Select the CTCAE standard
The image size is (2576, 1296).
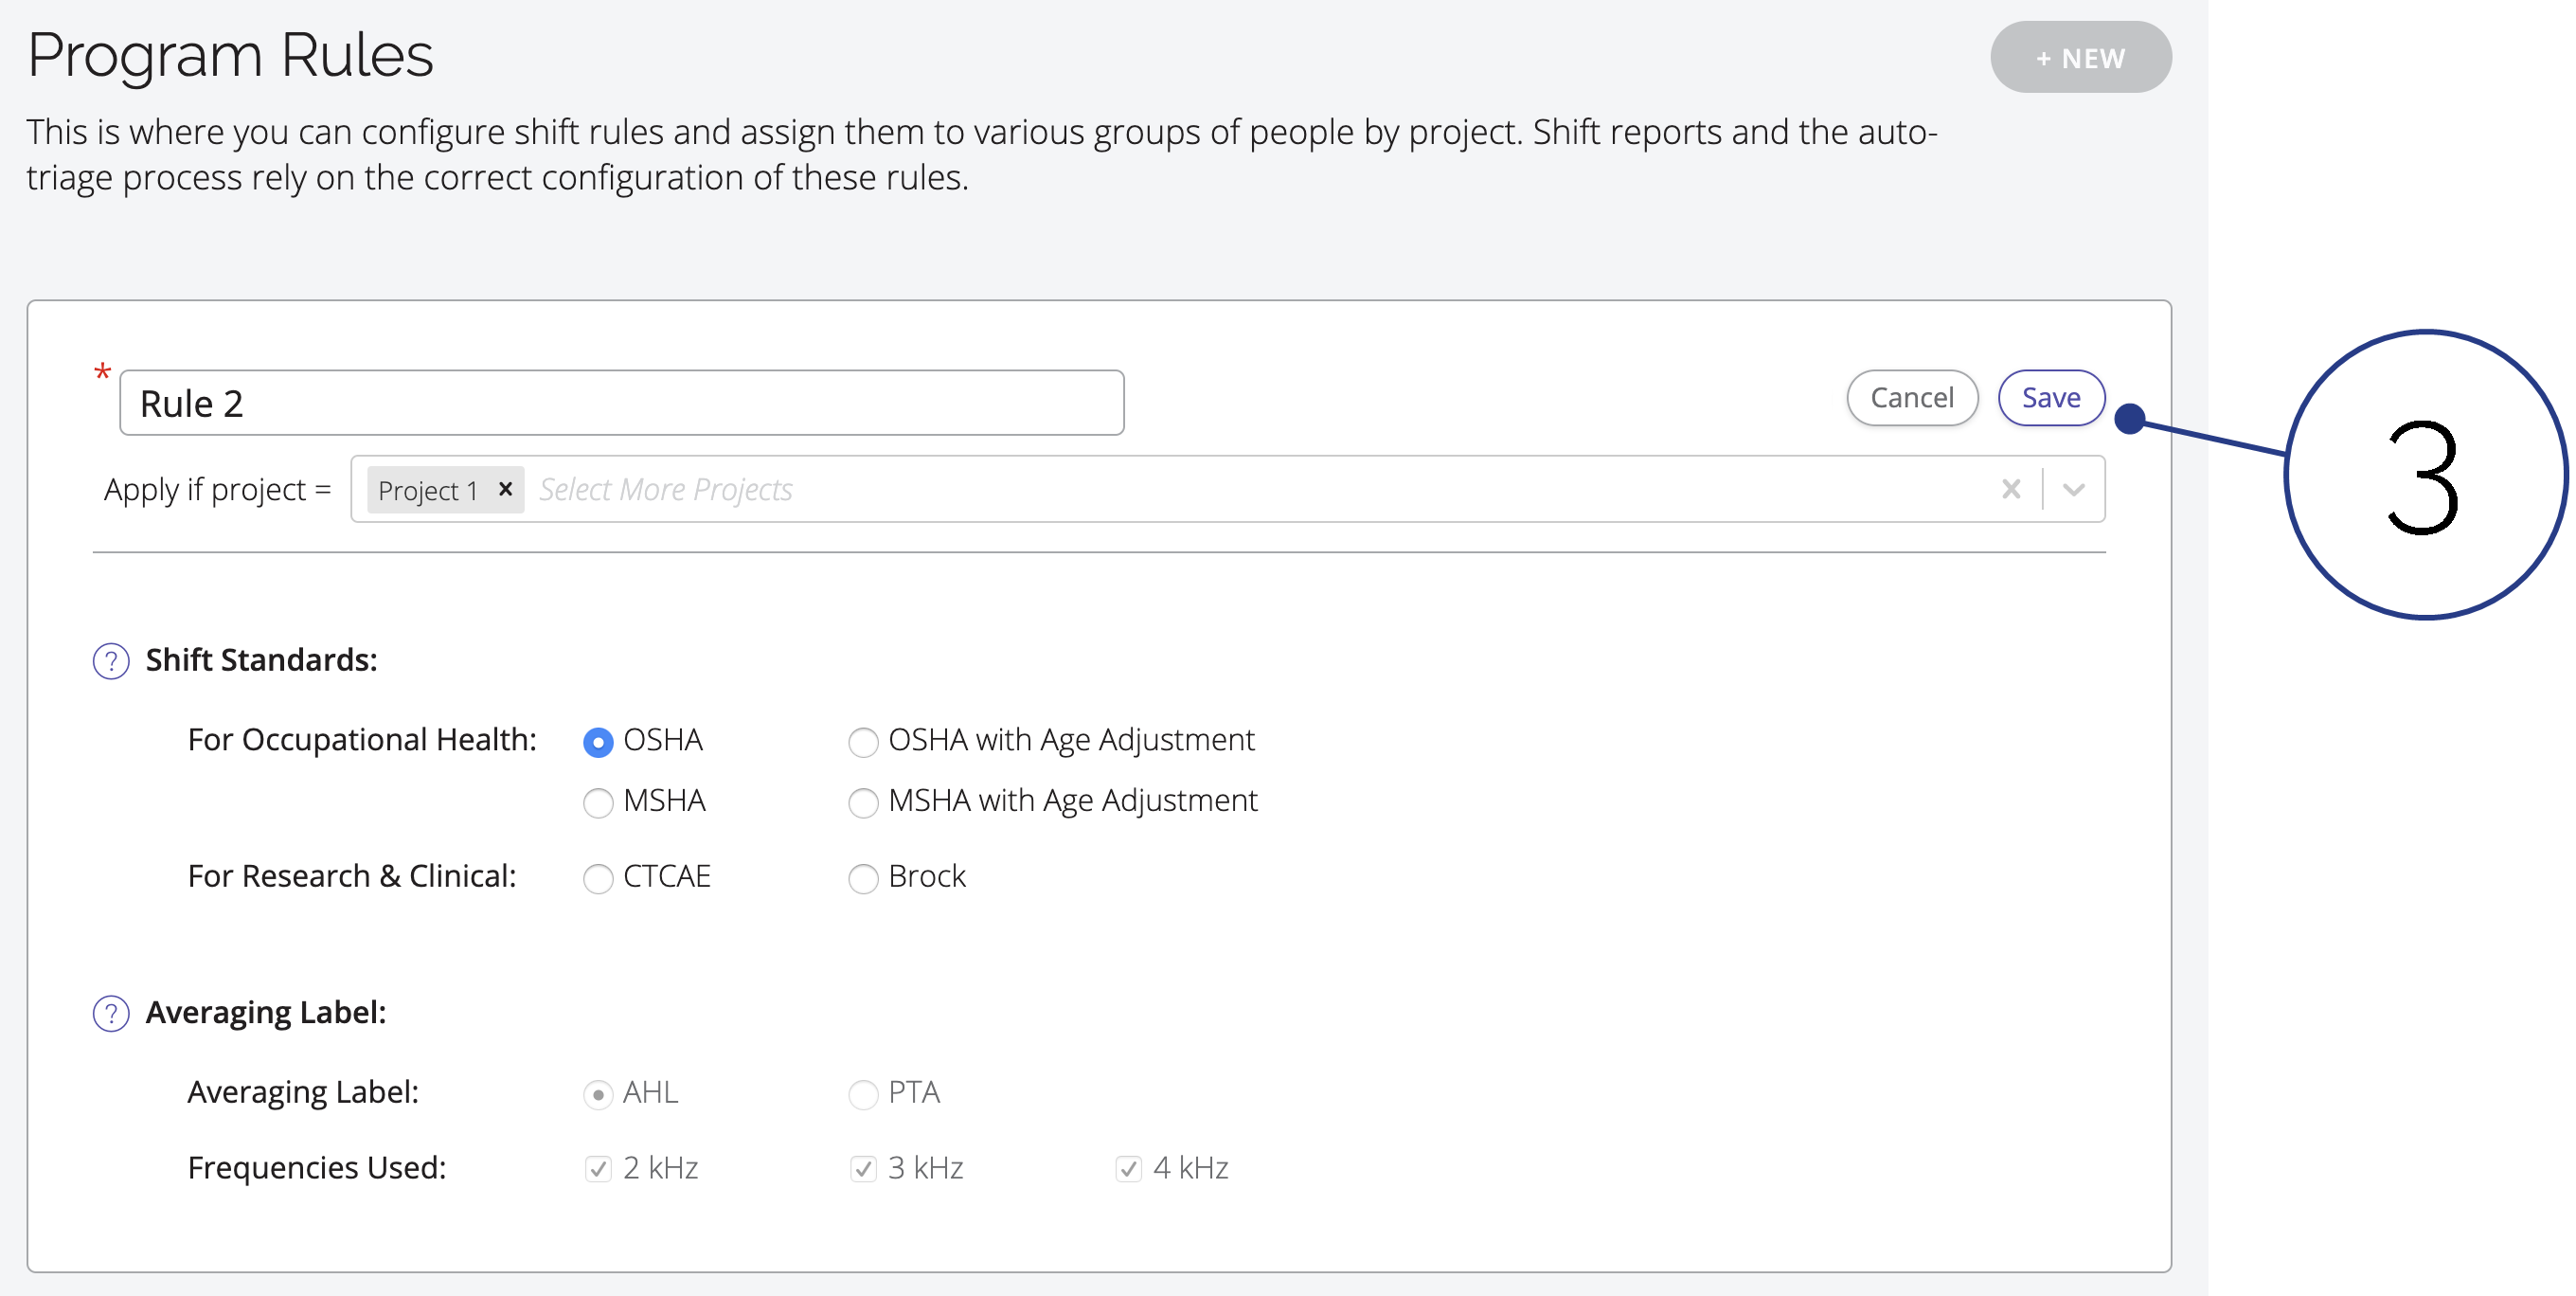point(598,878)
